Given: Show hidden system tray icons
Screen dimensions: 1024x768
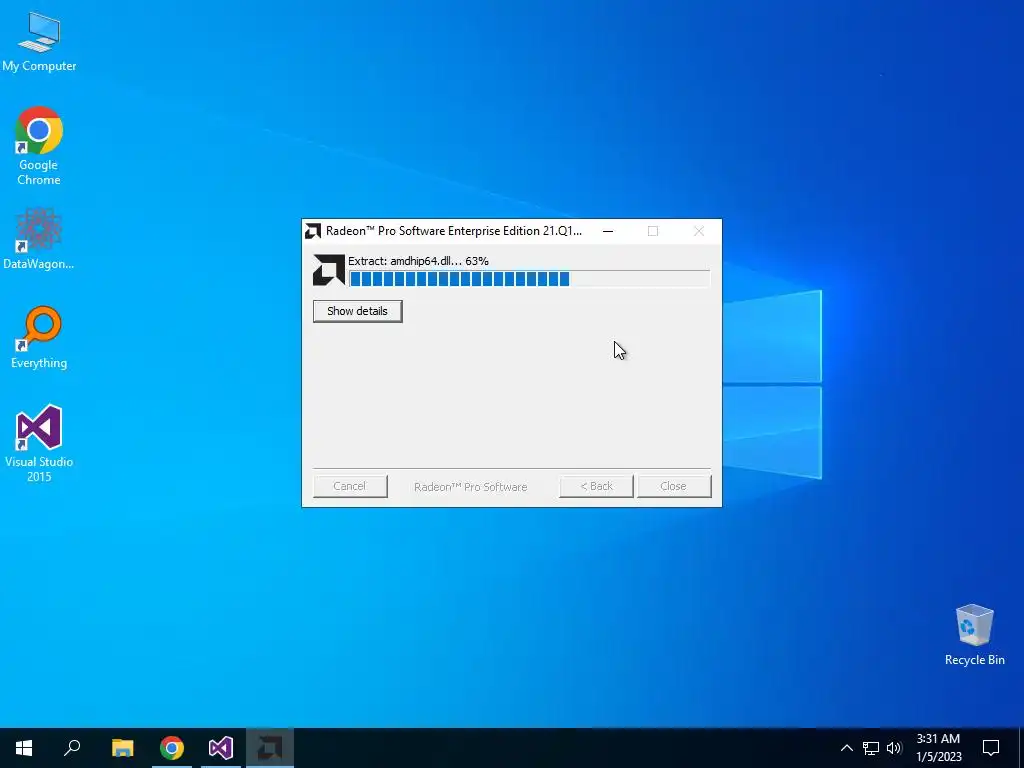Looking at the screenshot, I should point(846,748).
